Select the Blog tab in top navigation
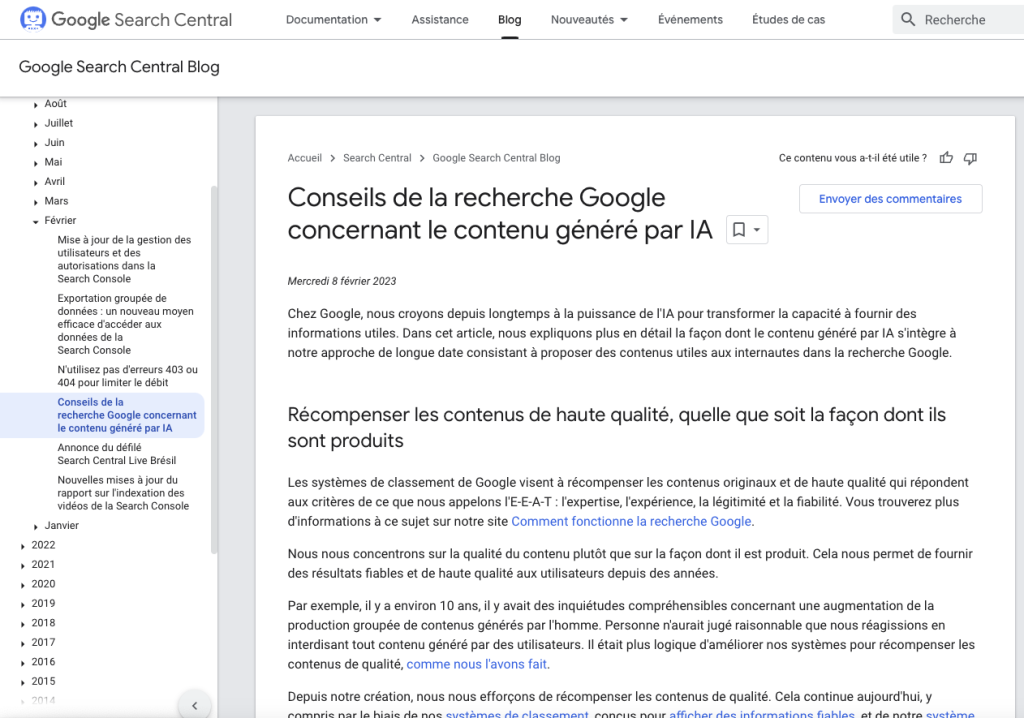The width and height of the screenshot is (1024, 718). pos(509,20)
